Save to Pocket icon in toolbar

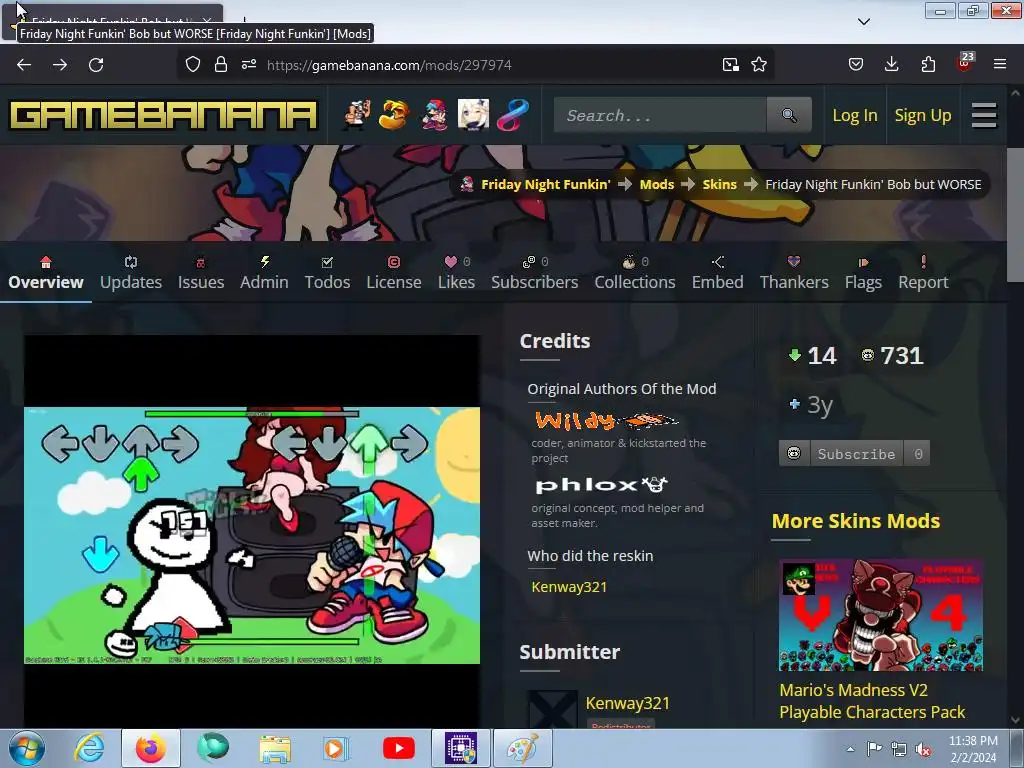click(x=856, y=64)
